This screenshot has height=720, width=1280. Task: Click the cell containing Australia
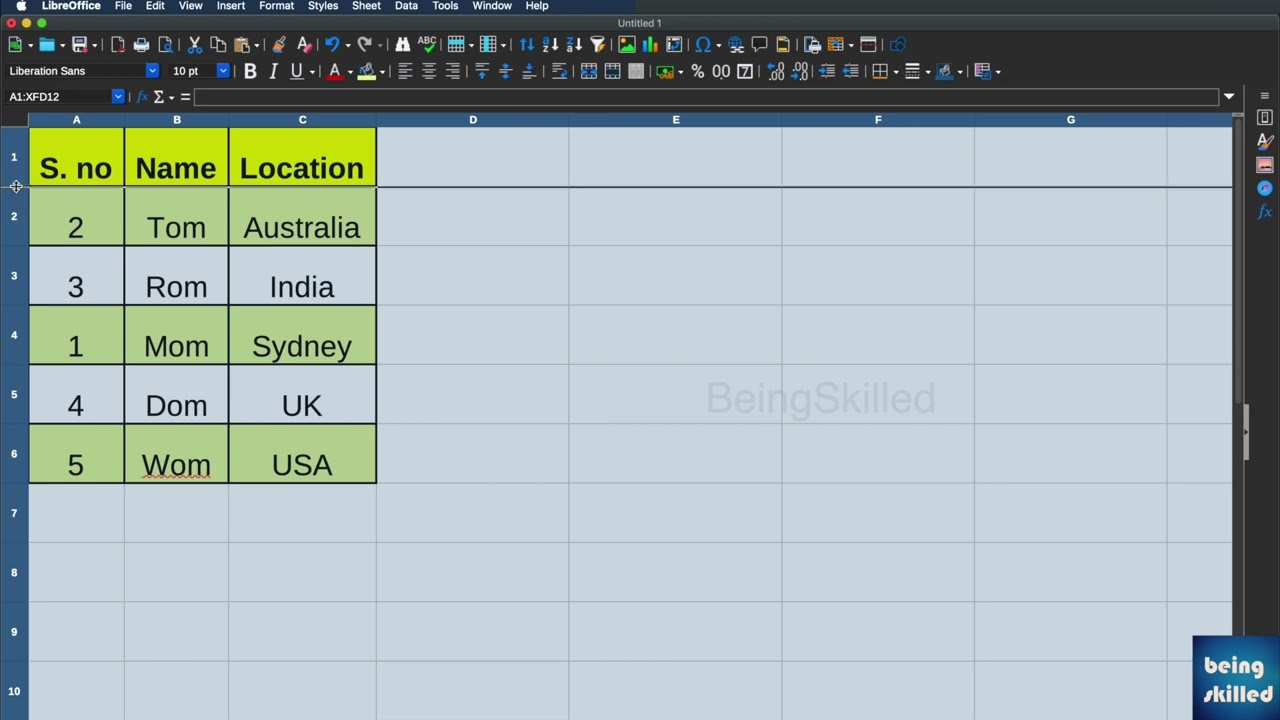(x=302, y=217)
